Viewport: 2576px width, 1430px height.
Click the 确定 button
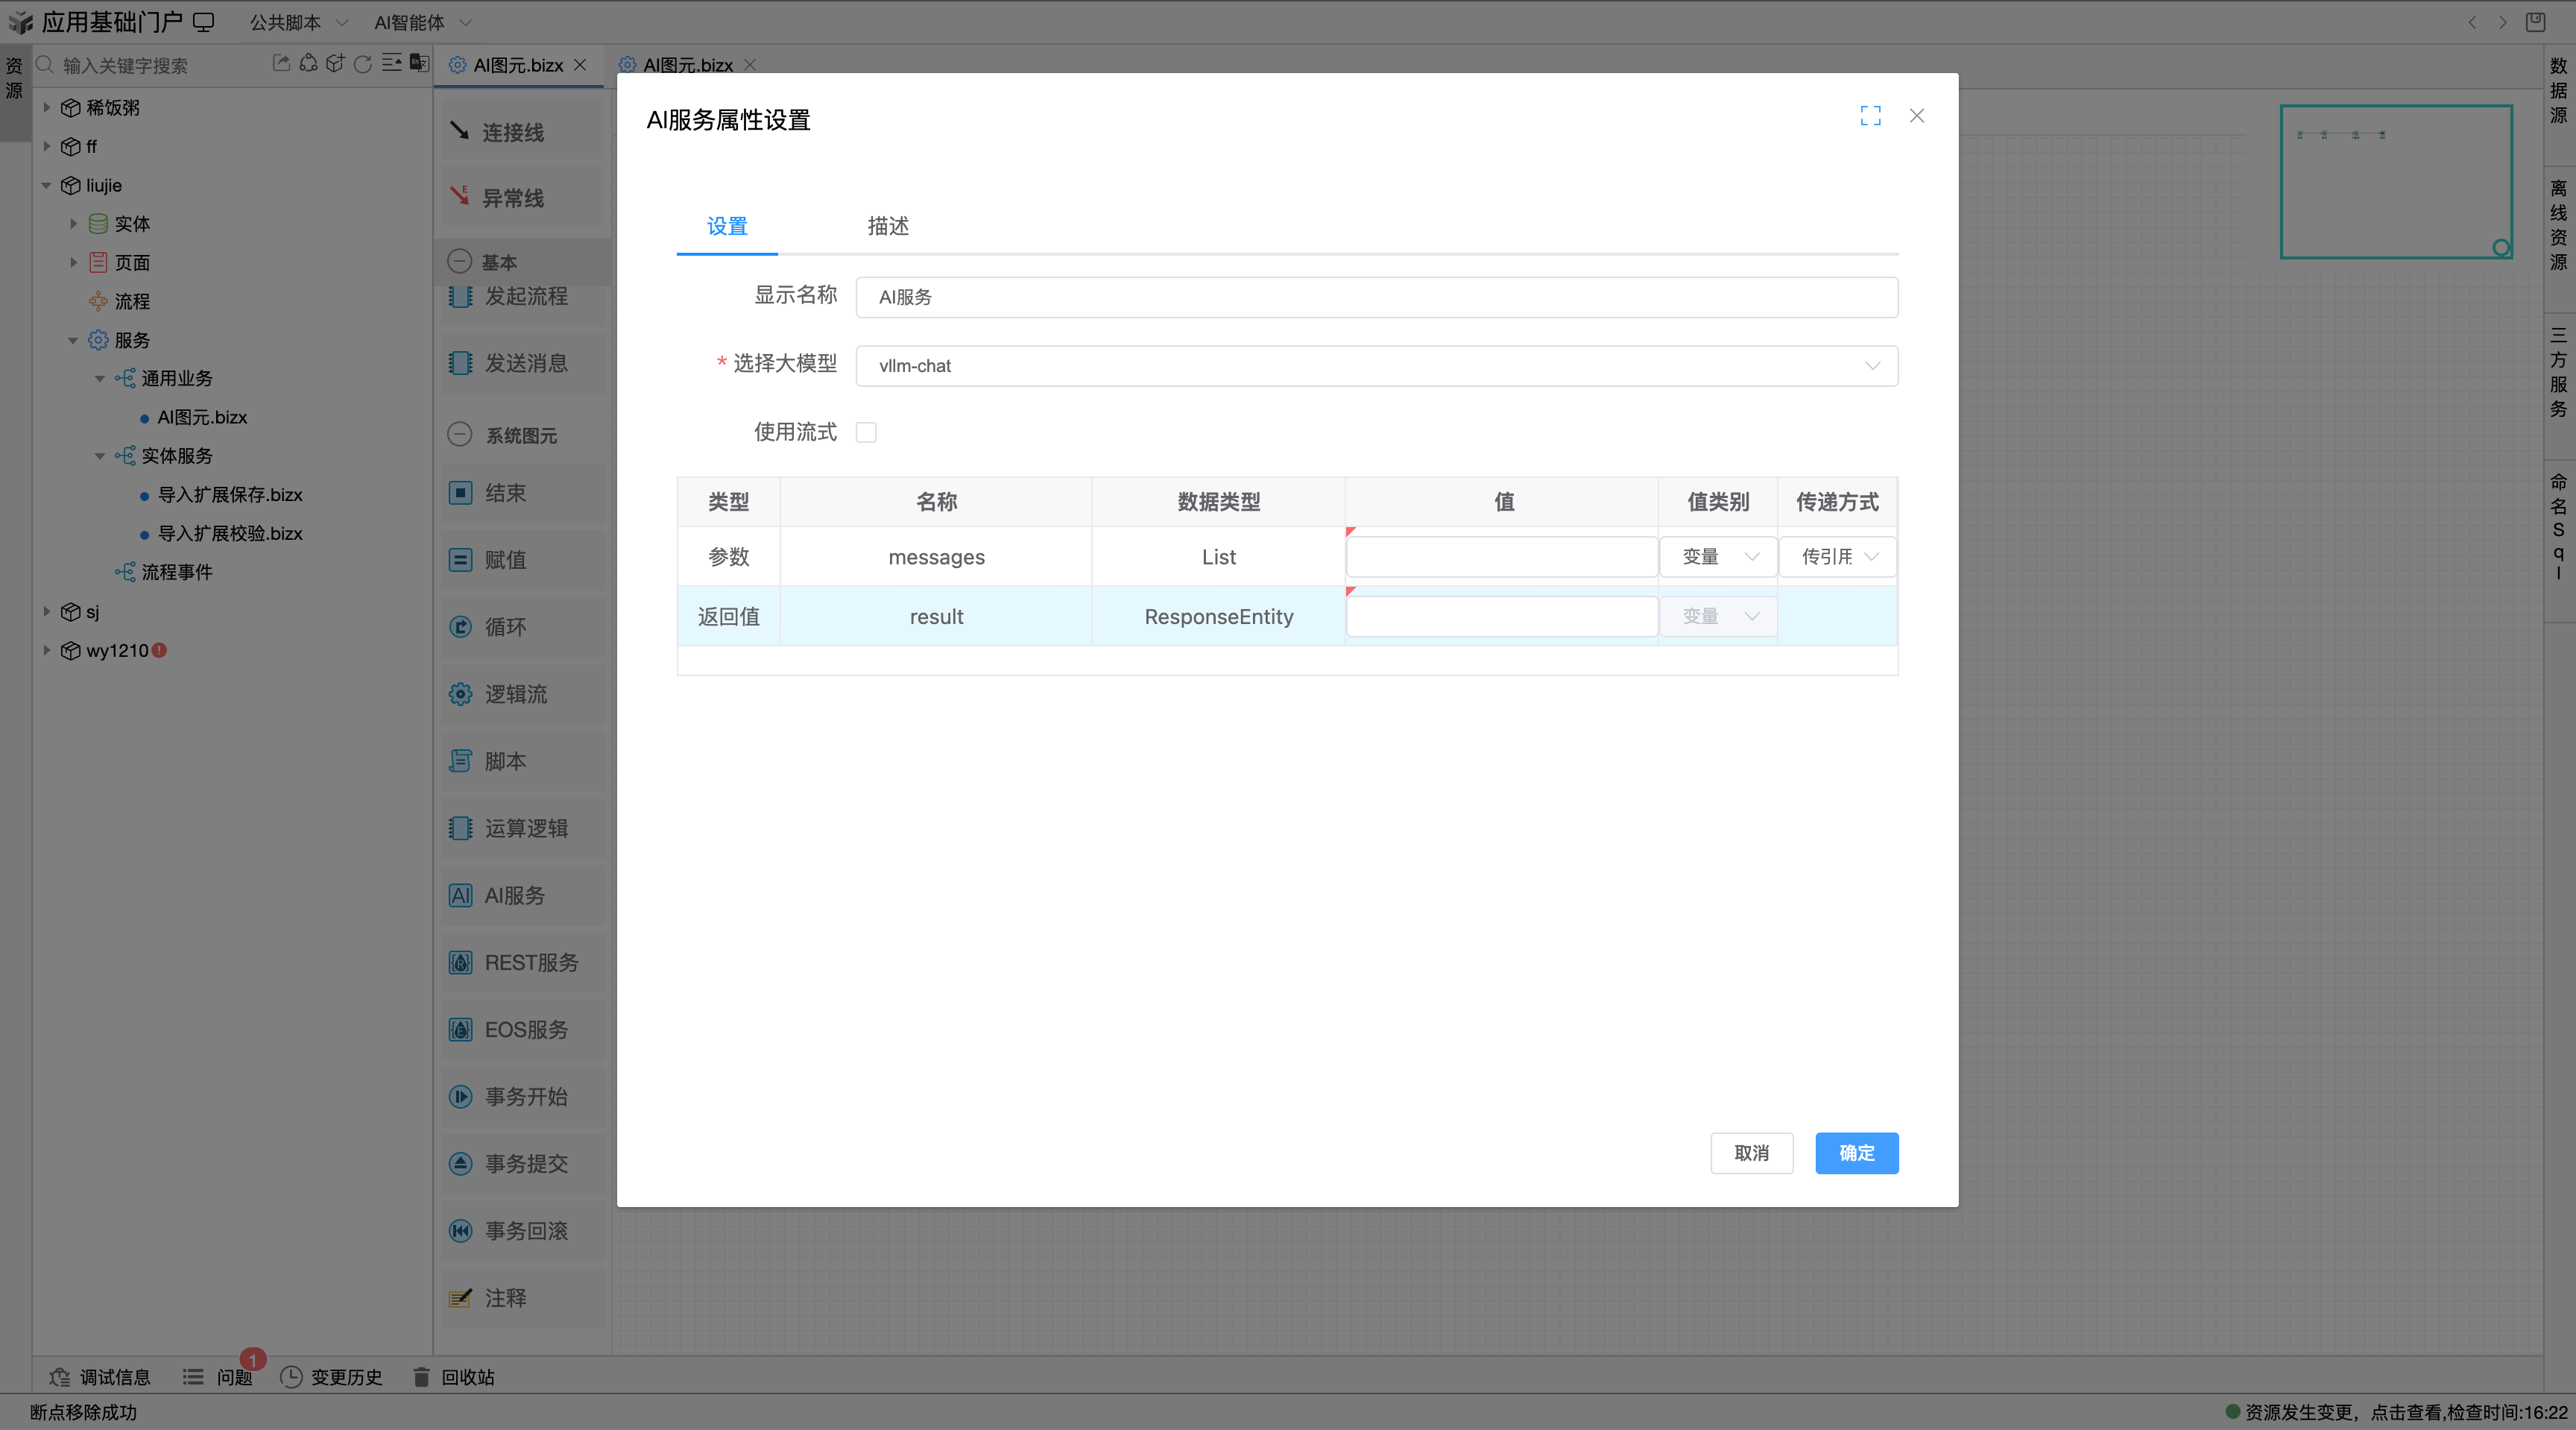point(1856,1153)
